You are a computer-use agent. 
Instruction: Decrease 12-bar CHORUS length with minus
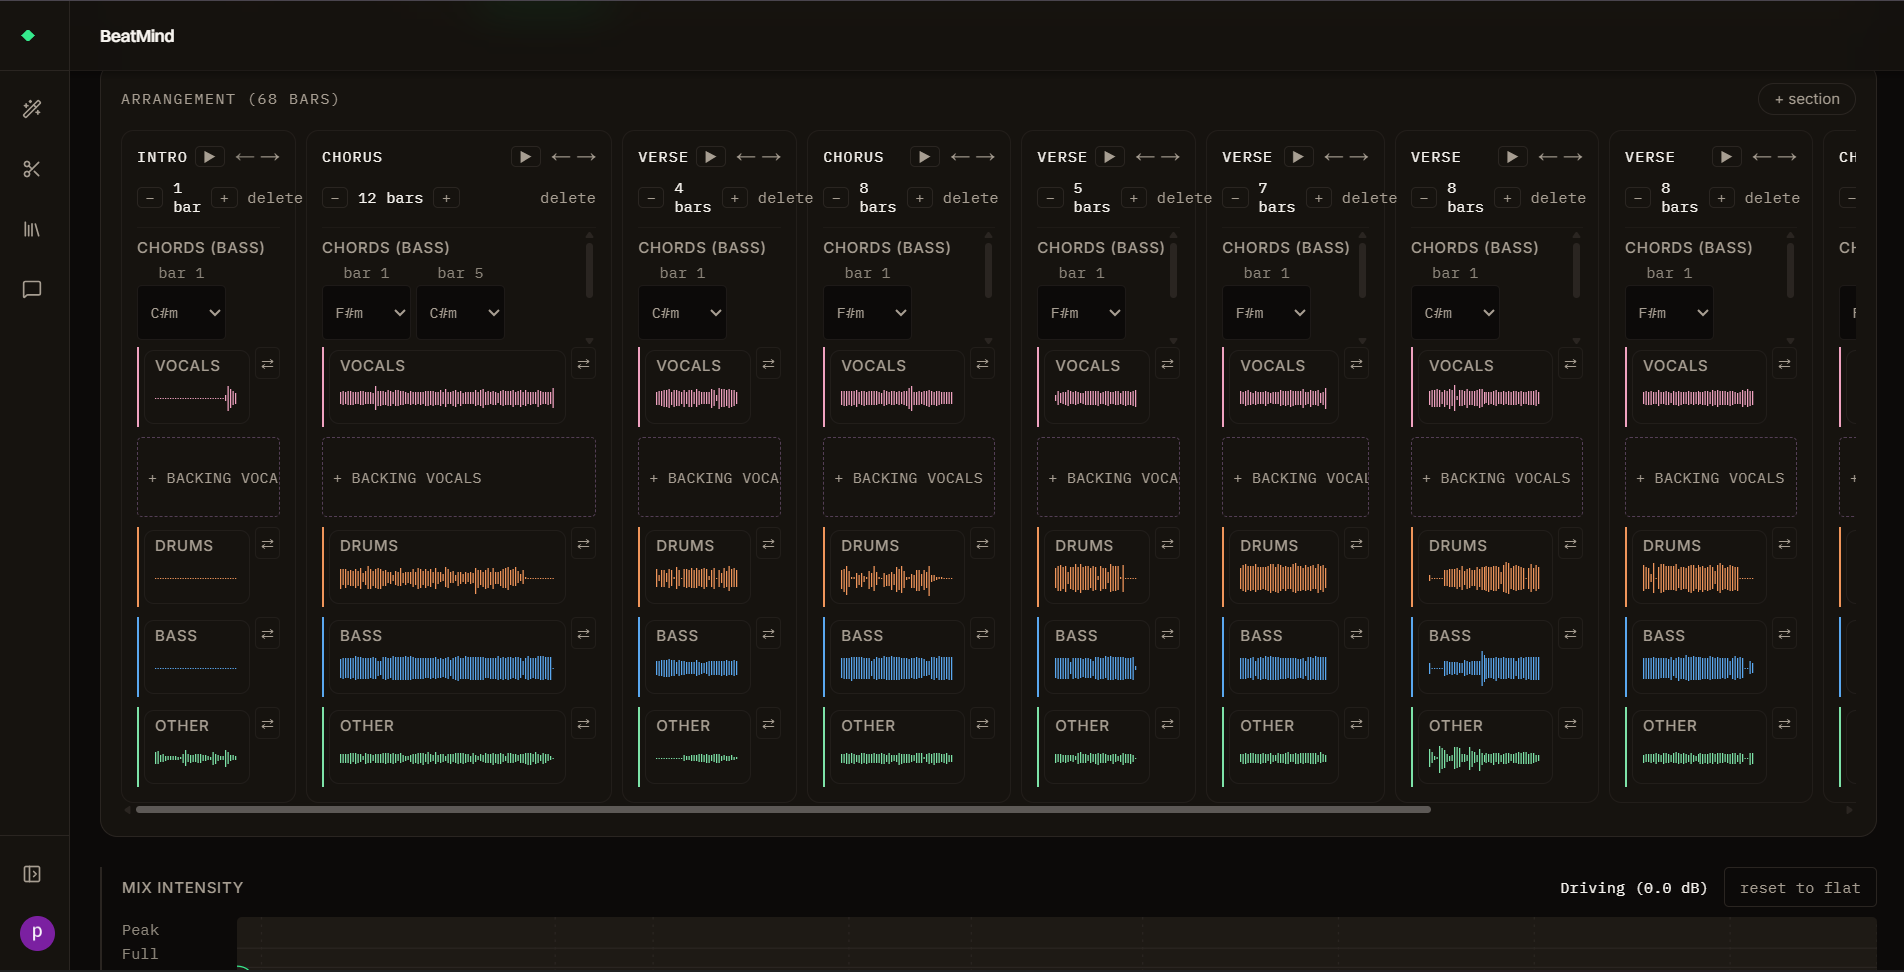335,198
